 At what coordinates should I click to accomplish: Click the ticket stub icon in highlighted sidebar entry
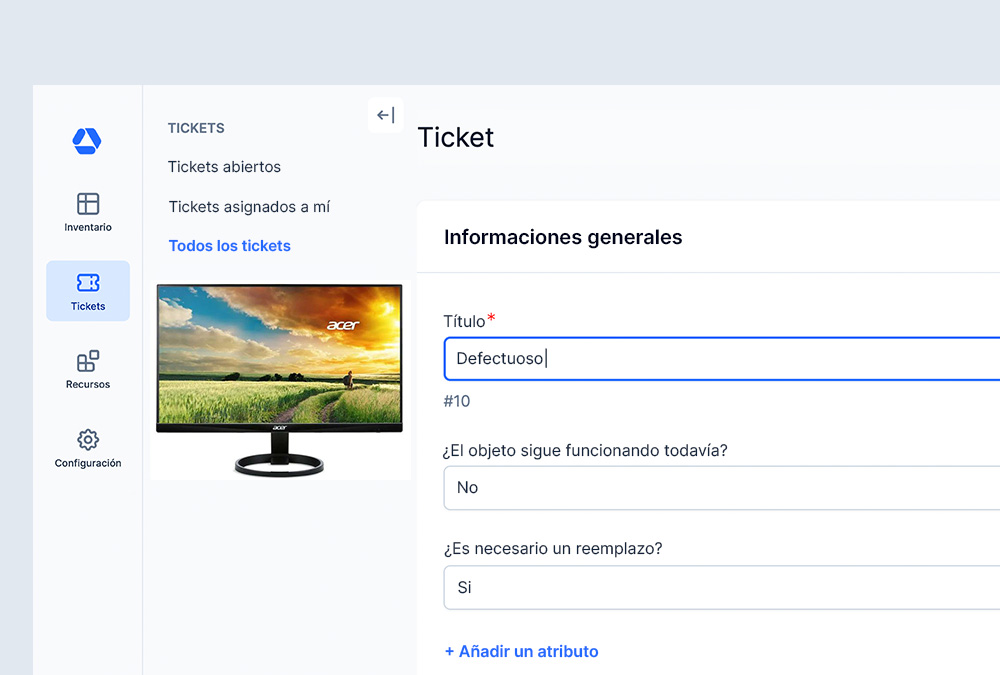coord(87,282)
